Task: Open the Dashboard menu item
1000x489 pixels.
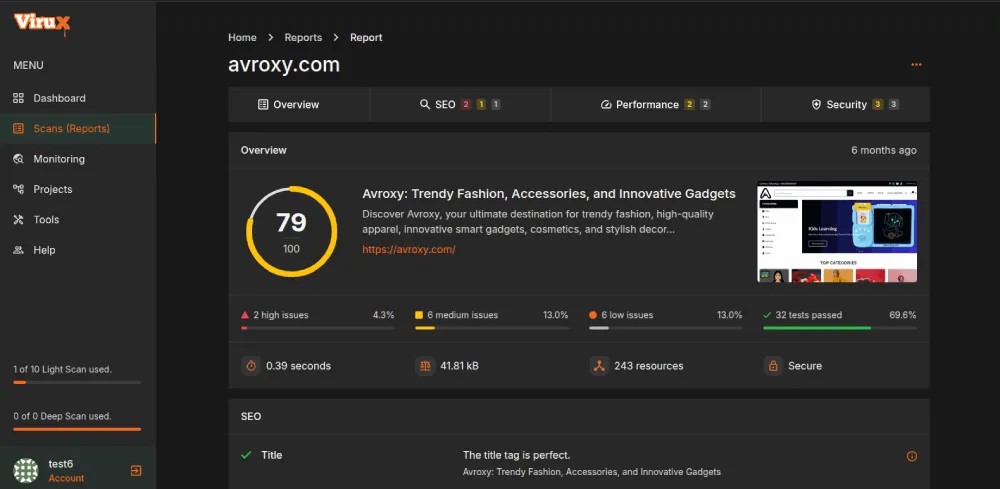Action: tap(78, 98)
